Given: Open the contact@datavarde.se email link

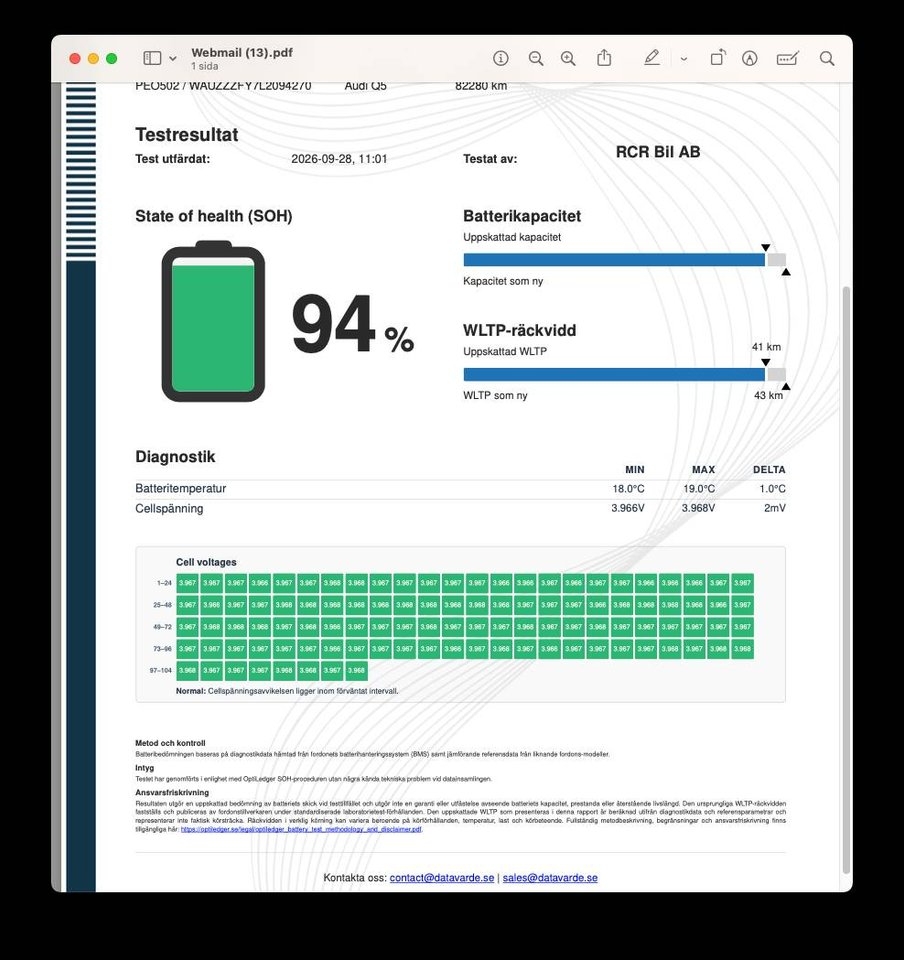Looking at the screenshot, I should (x=442, y=877).
